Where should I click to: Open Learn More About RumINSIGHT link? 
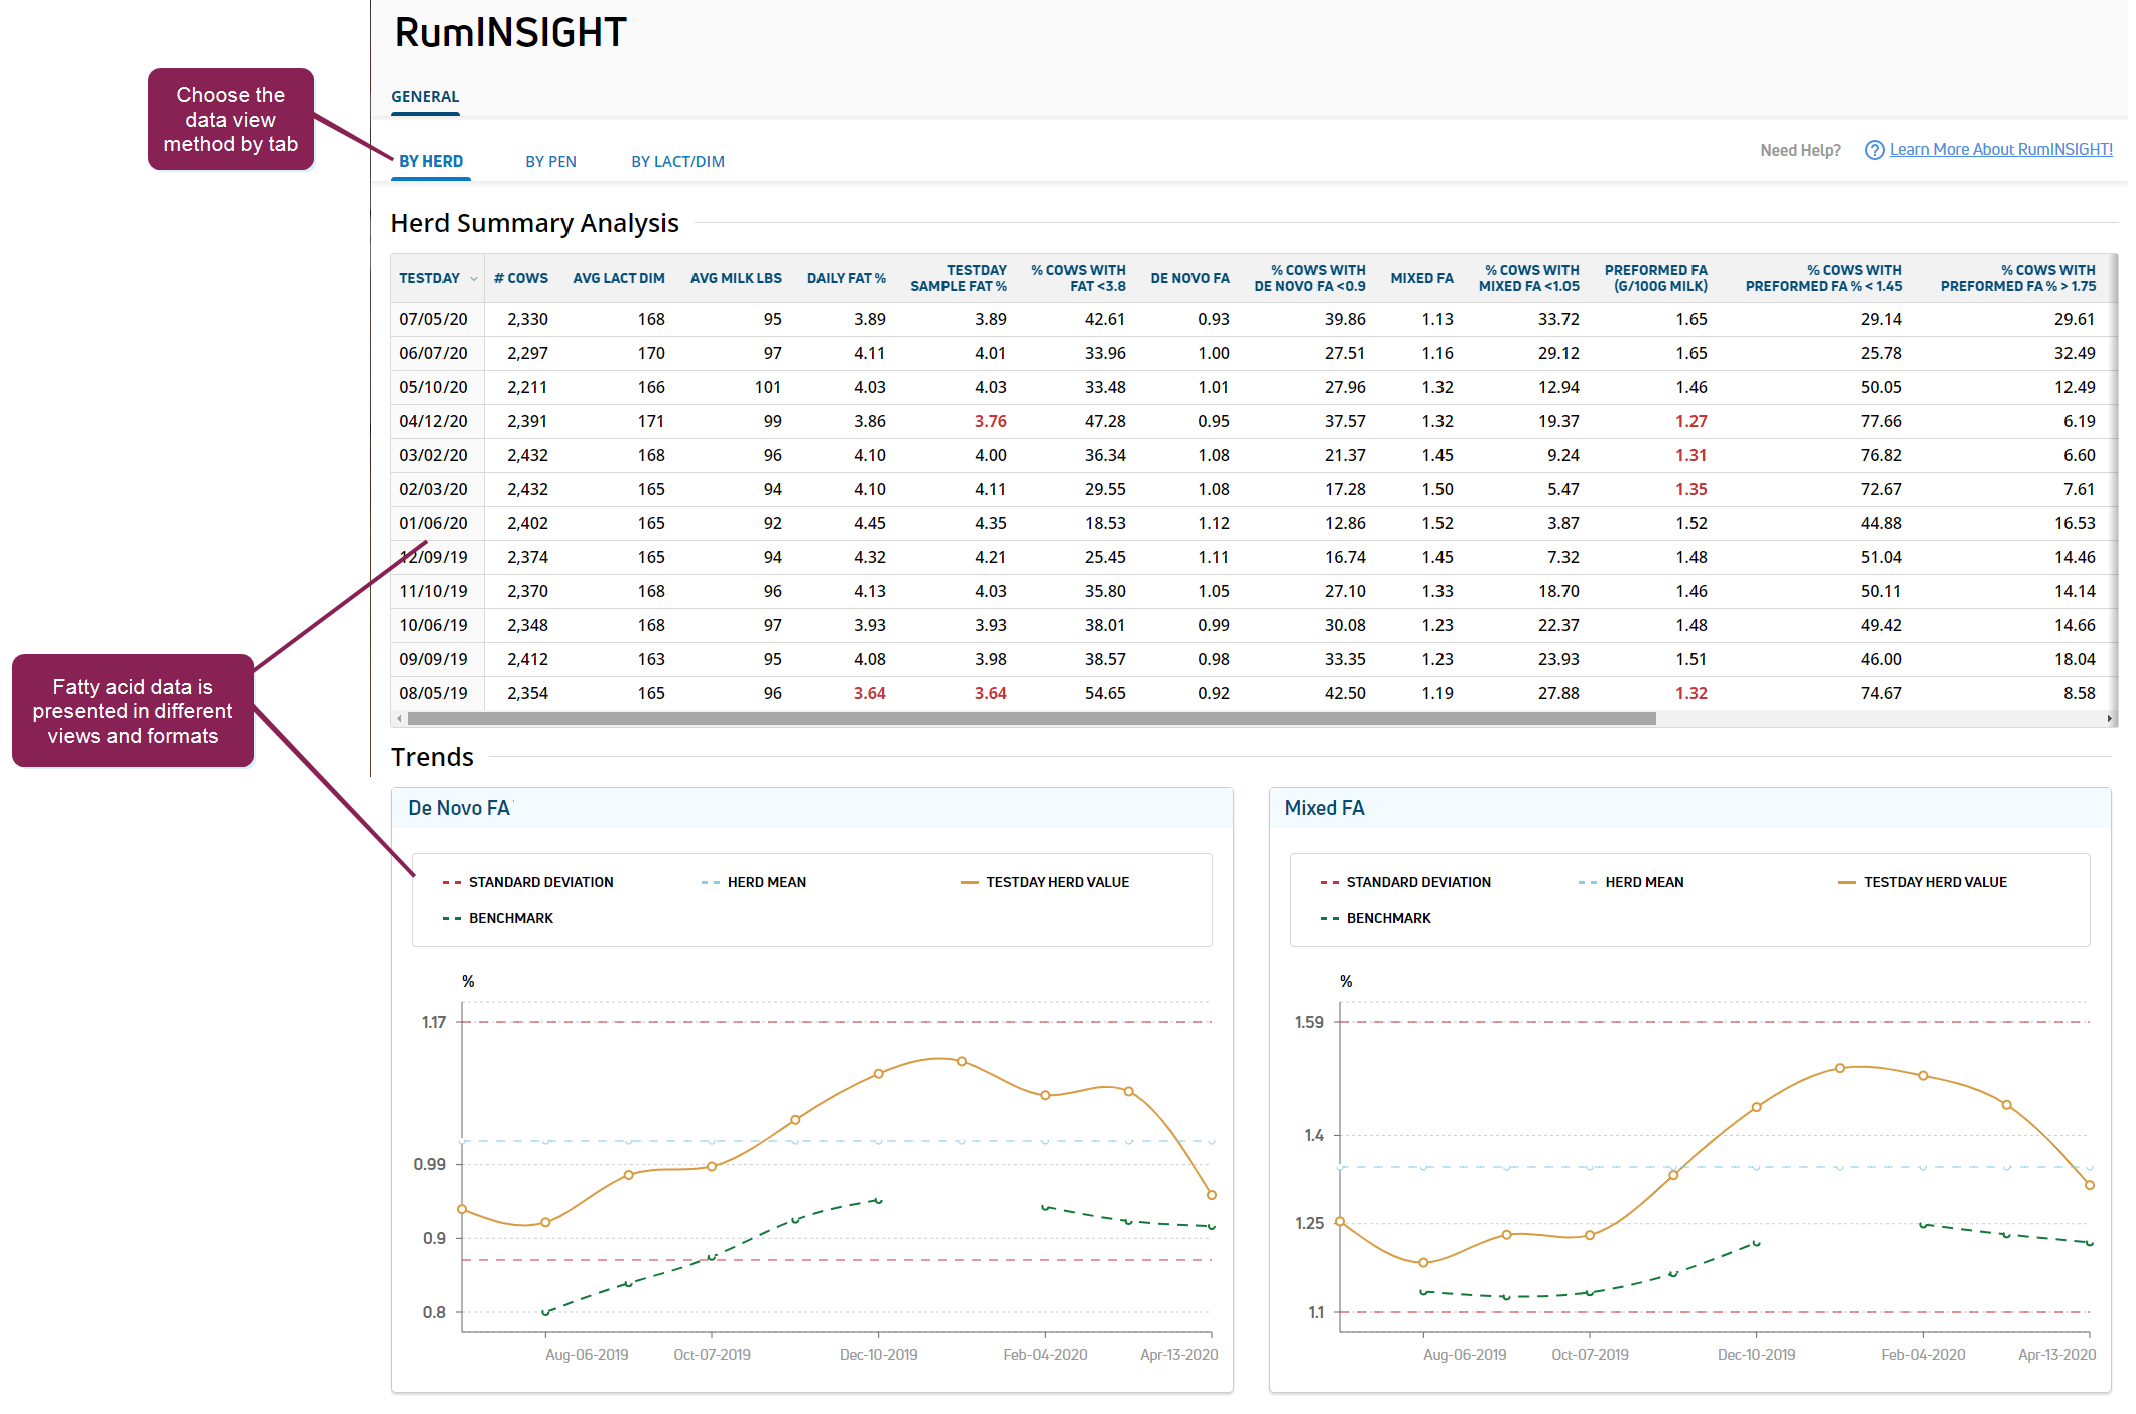[2000, 150]
